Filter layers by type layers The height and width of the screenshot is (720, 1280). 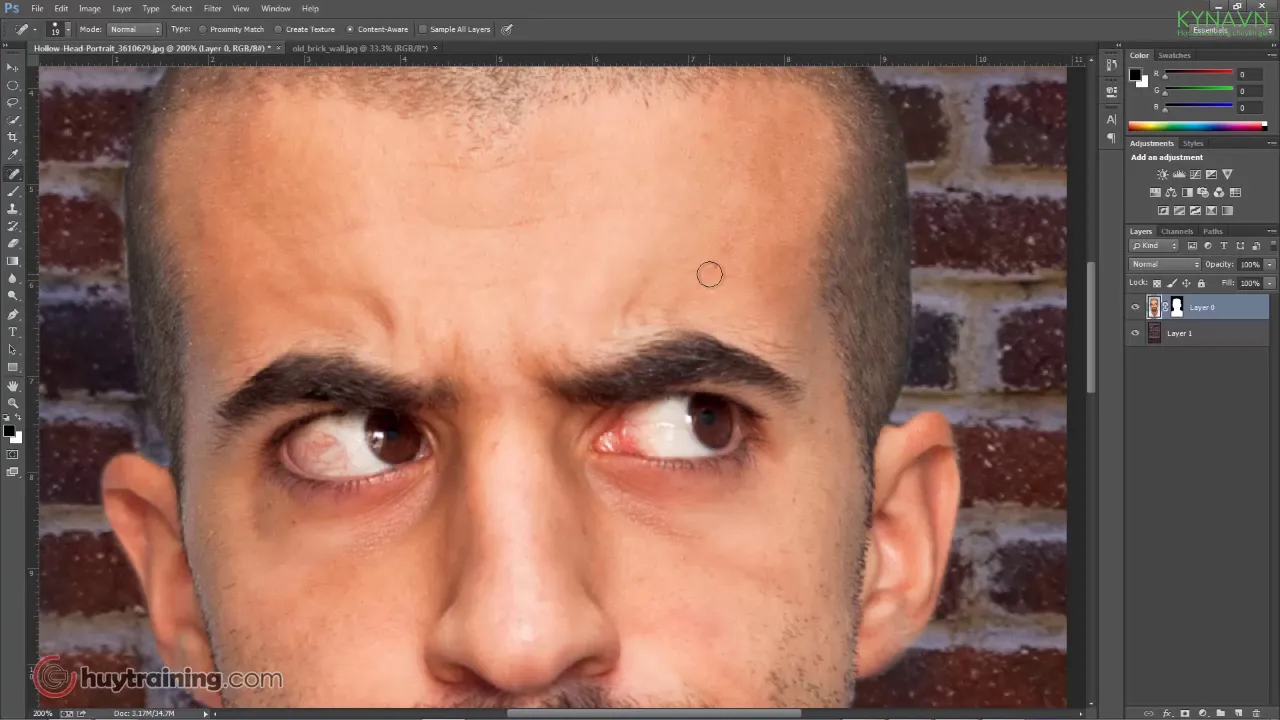pos(1224,246)
